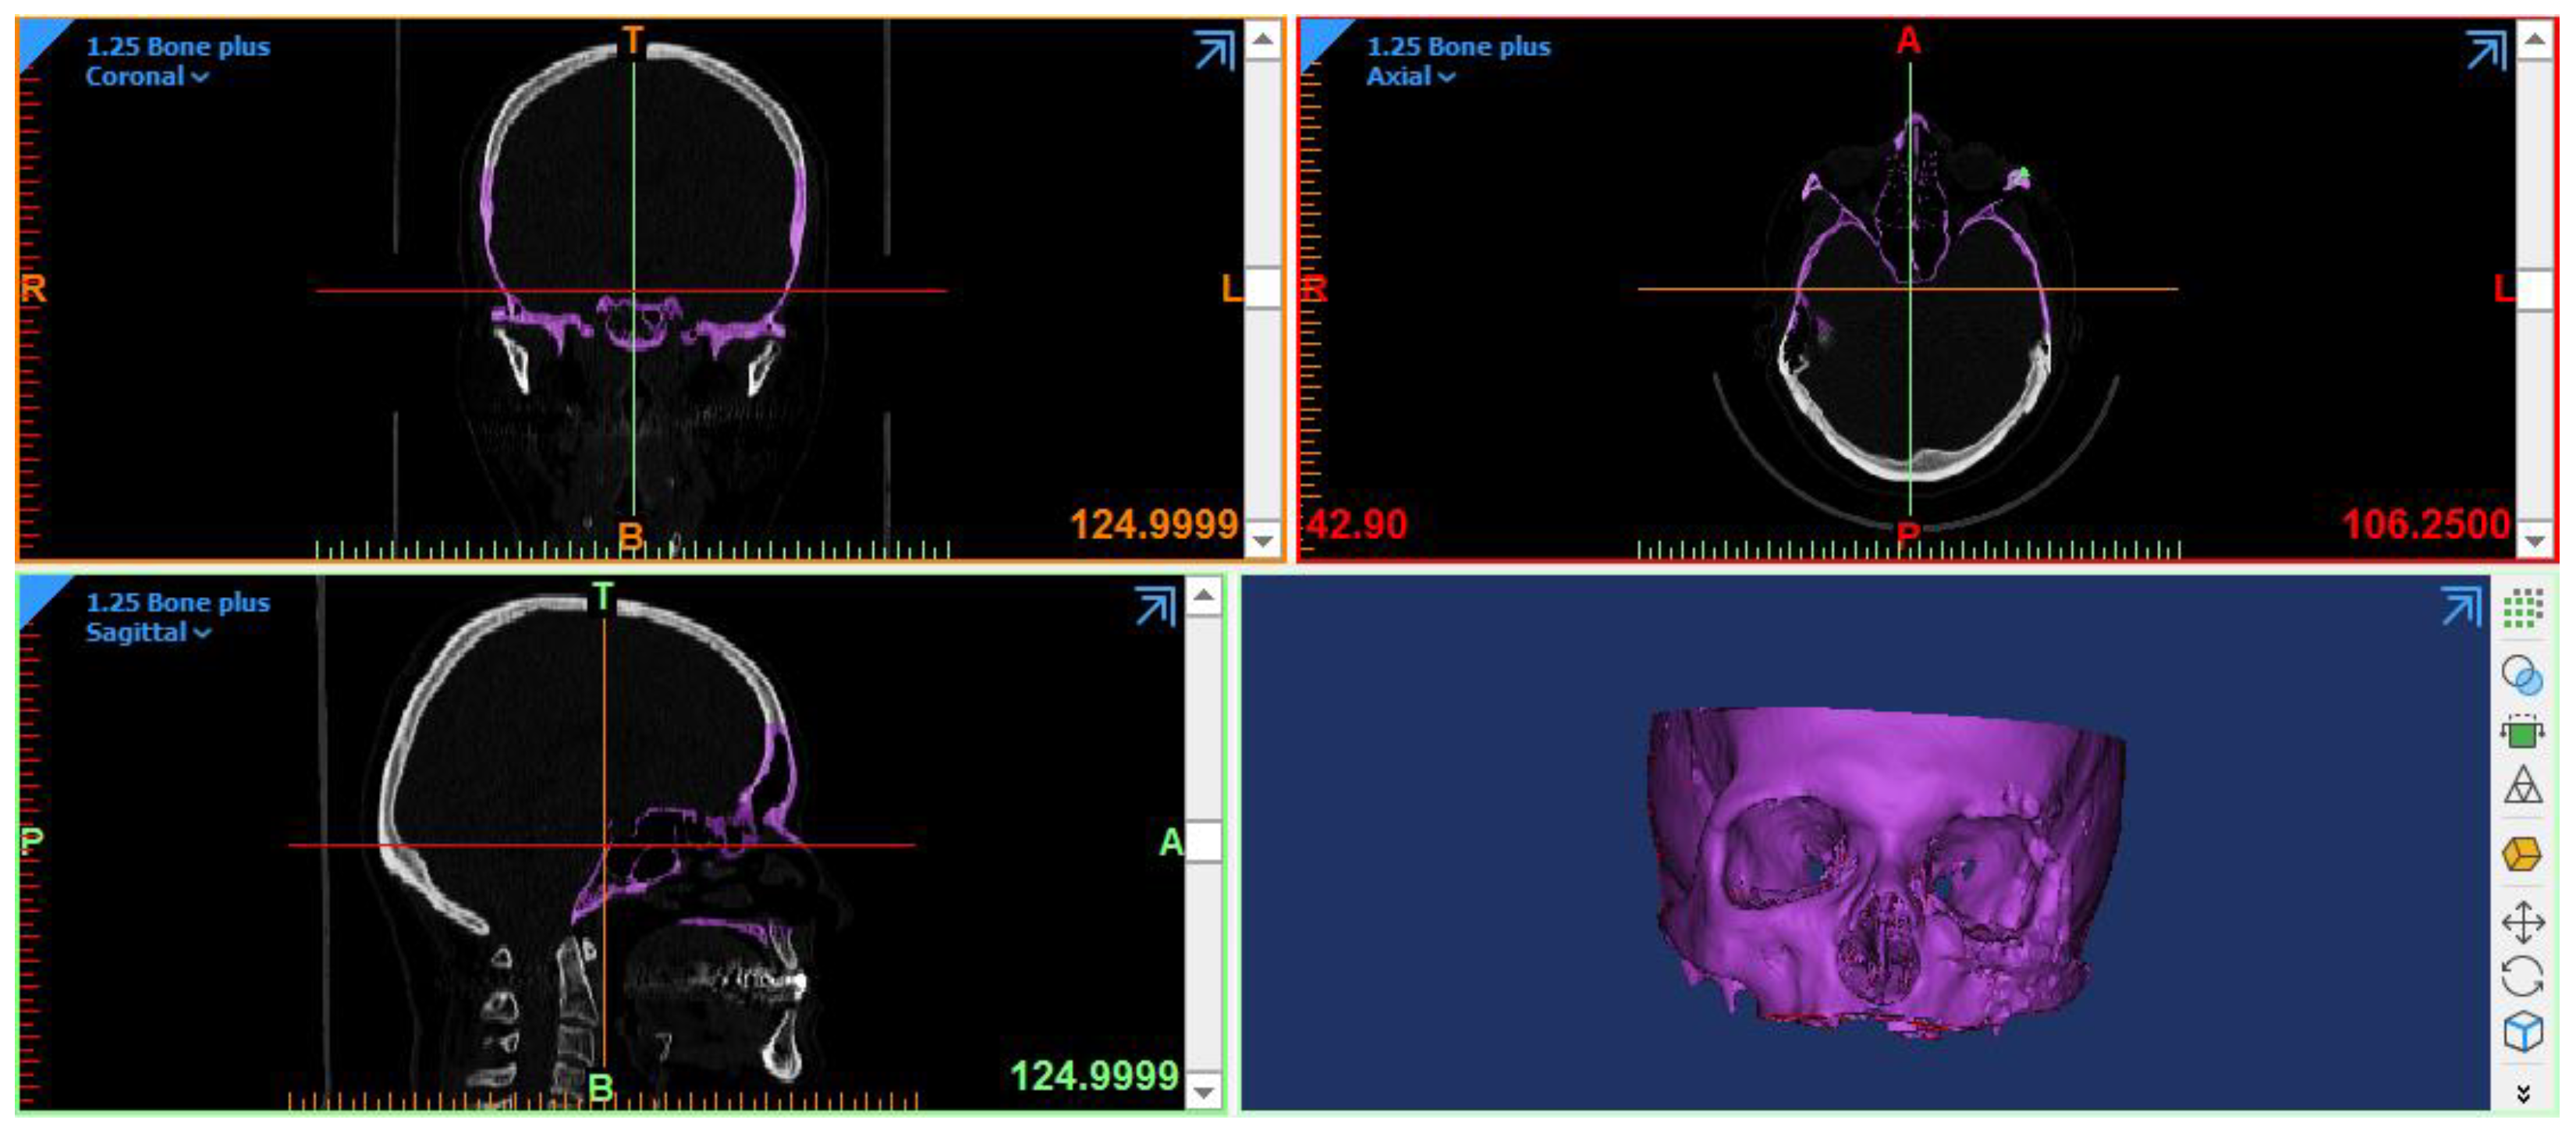Maximize the Coronal viewport with arrow icon
This screenshot has width=2576, height=1141.
point(1214,50)
